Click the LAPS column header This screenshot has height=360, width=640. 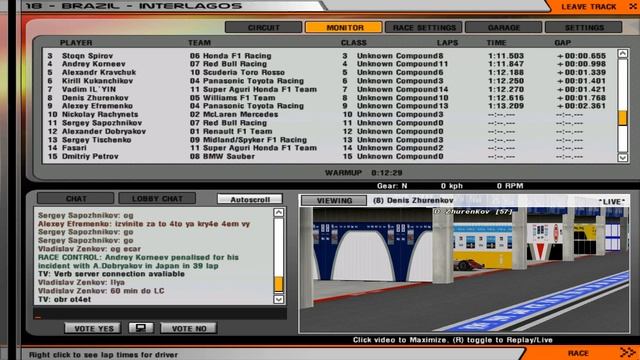447,42
